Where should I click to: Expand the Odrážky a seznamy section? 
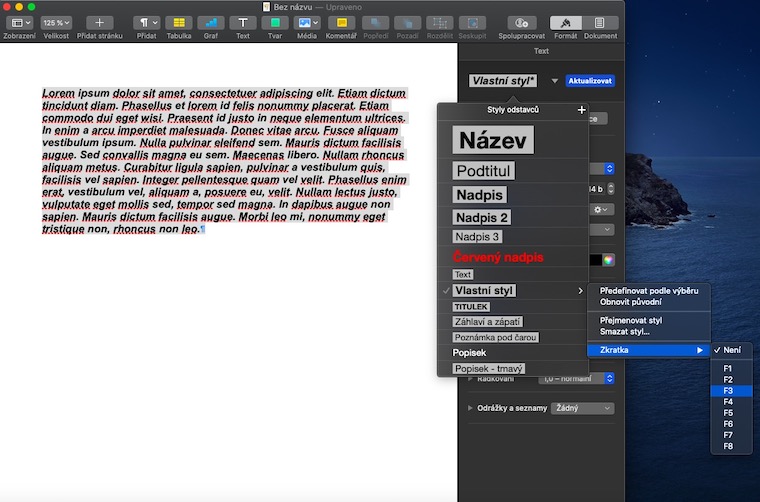(x=470, y=408)
